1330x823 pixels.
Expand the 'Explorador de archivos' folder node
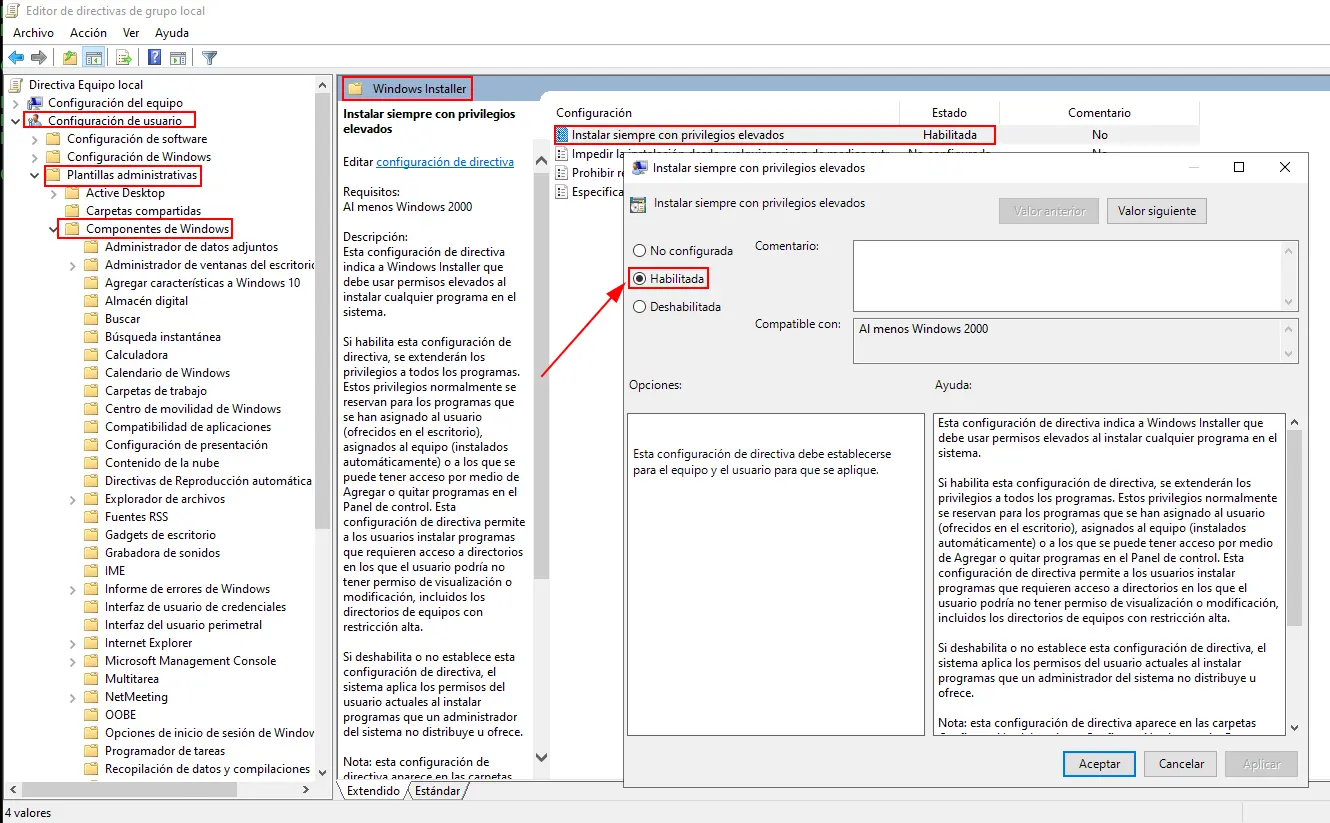(73, 499)
